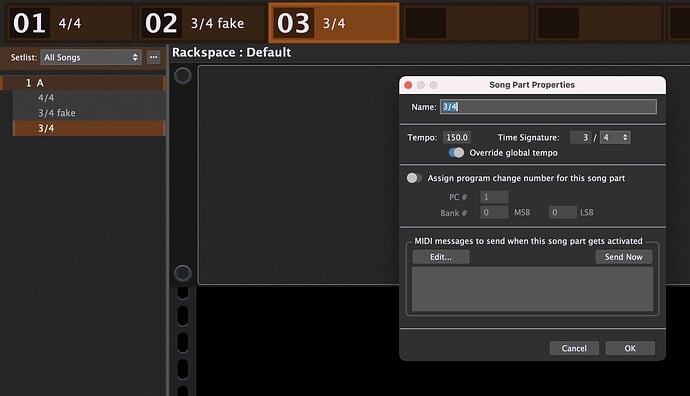Viewport: 690px width, 396px height.
Task: Click the Edit... MIDI messages button
Action: point(441,257)
